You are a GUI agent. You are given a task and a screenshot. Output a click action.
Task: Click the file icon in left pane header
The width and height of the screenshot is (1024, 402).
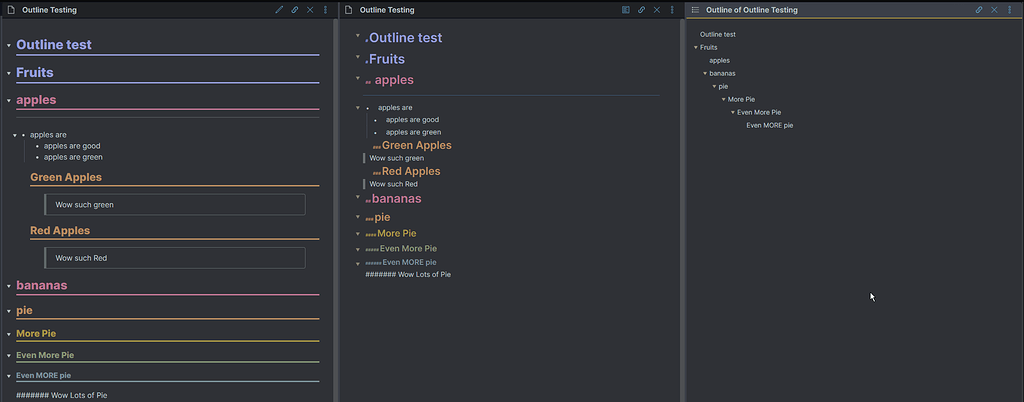pos(10,10)
